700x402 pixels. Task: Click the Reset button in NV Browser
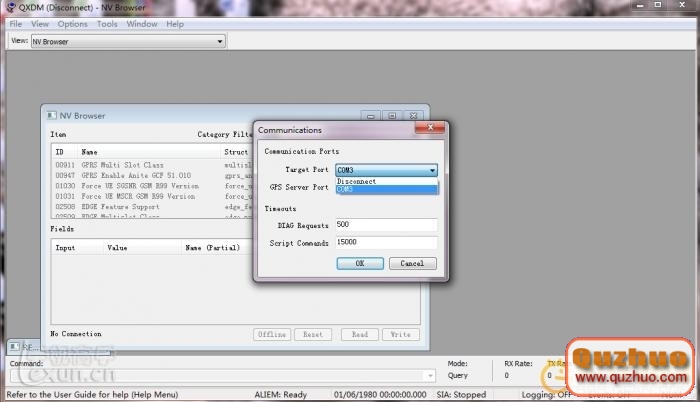(x=313, y=335)
